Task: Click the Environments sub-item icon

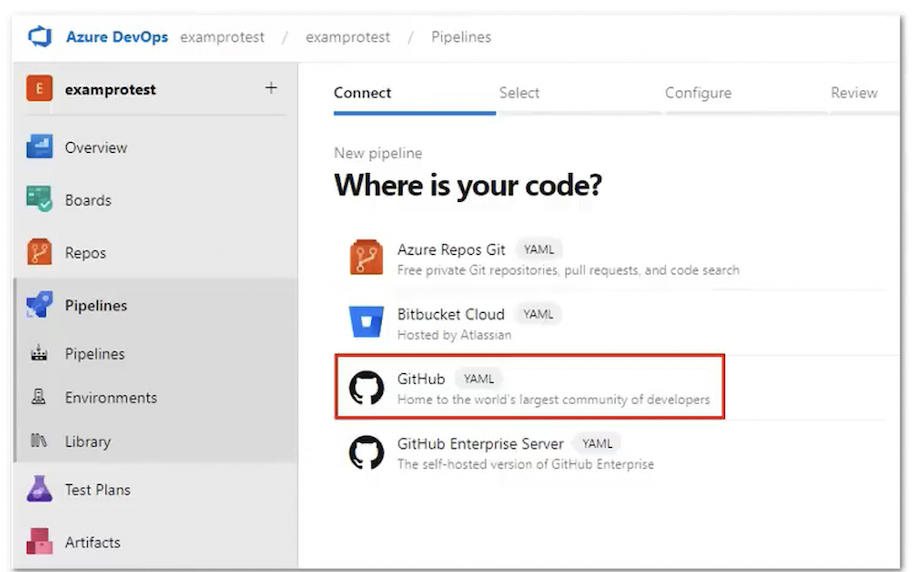Action: [40, 397]
